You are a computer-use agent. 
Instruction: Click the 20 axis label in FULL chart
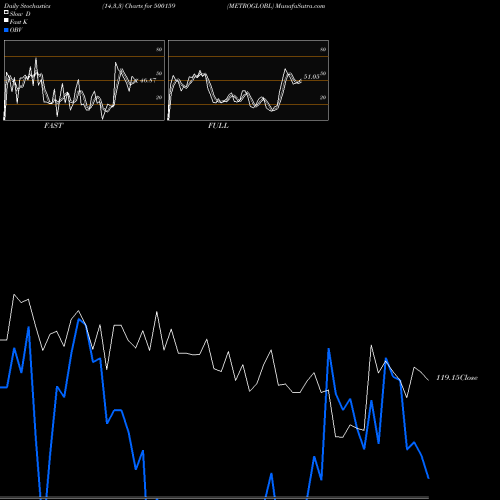point(323,97)
